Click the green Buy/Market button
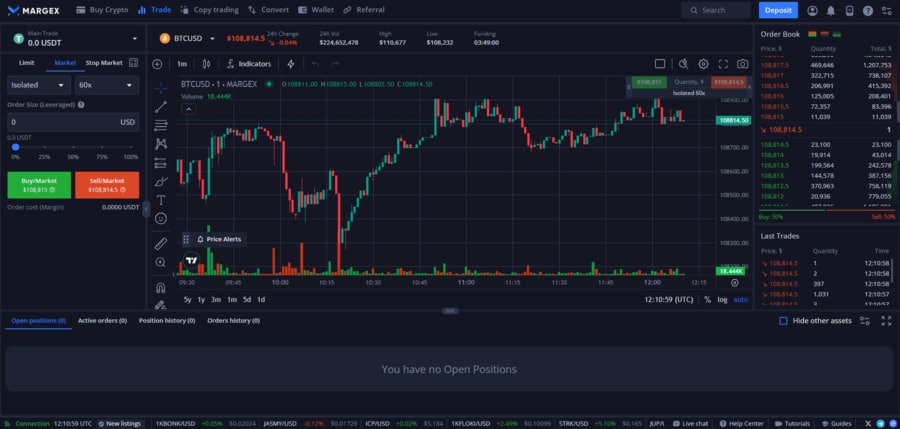This screenshot has height=429, width=900. 39,185
